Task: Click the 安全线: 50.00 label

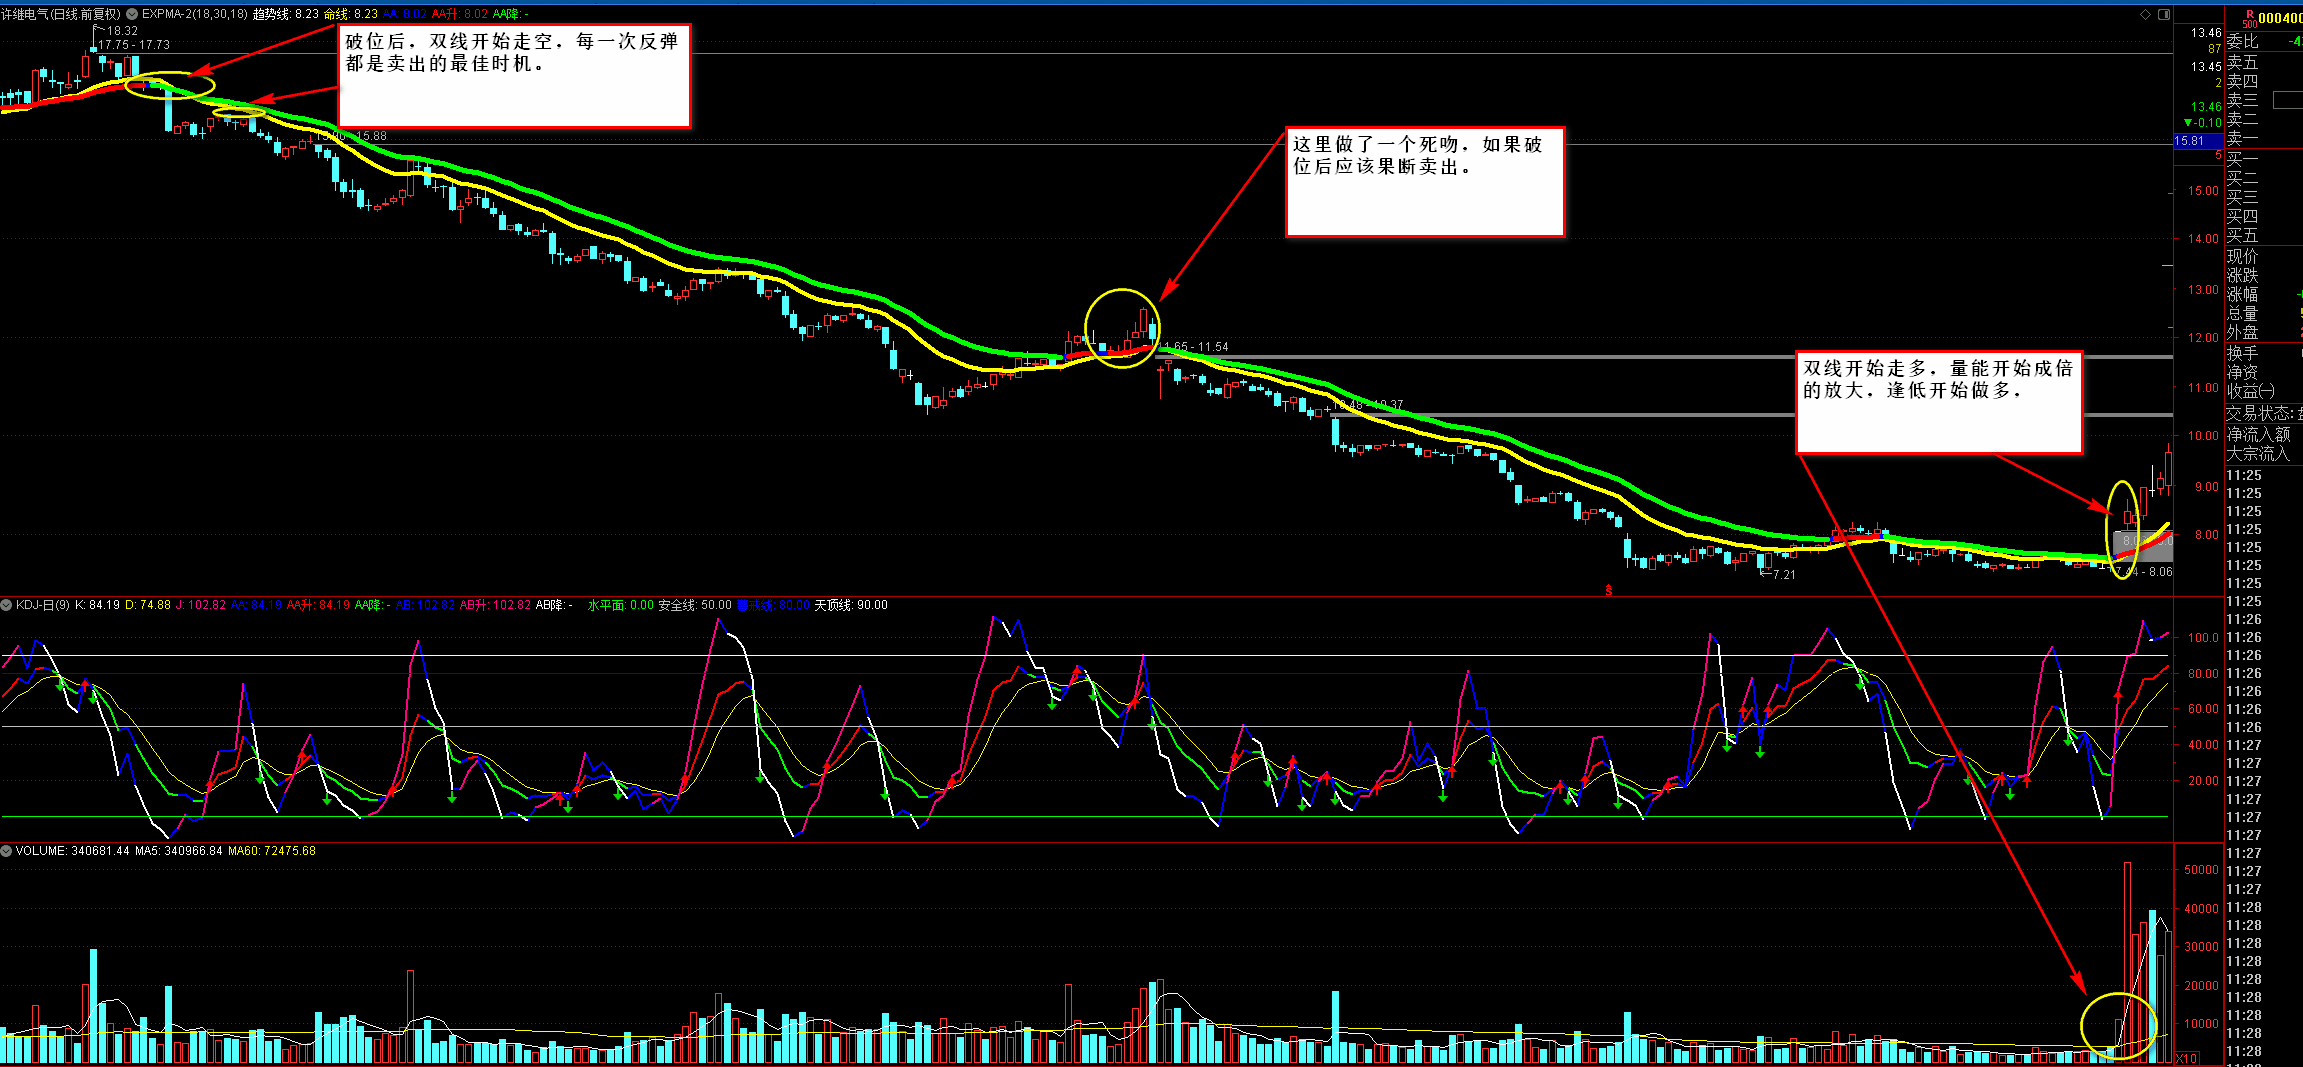Action: tap(695, 605)
